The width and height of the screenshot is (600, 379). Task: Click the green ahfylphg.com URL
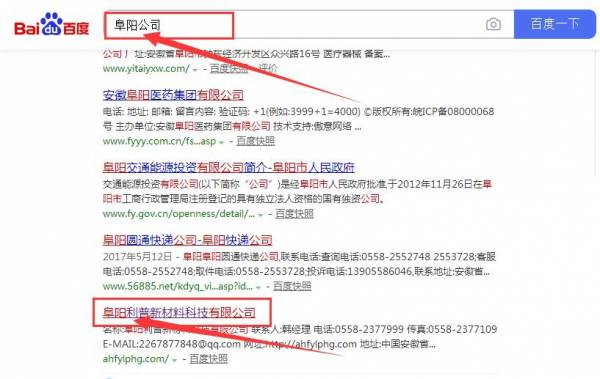click(136, 359)
